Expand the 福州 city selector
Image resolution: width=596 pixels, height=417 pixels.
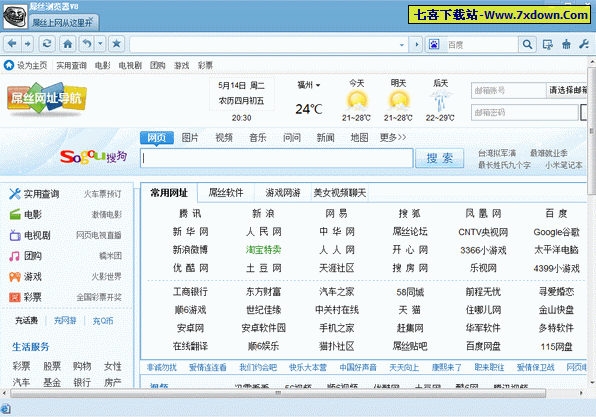[x=309, y=85]
